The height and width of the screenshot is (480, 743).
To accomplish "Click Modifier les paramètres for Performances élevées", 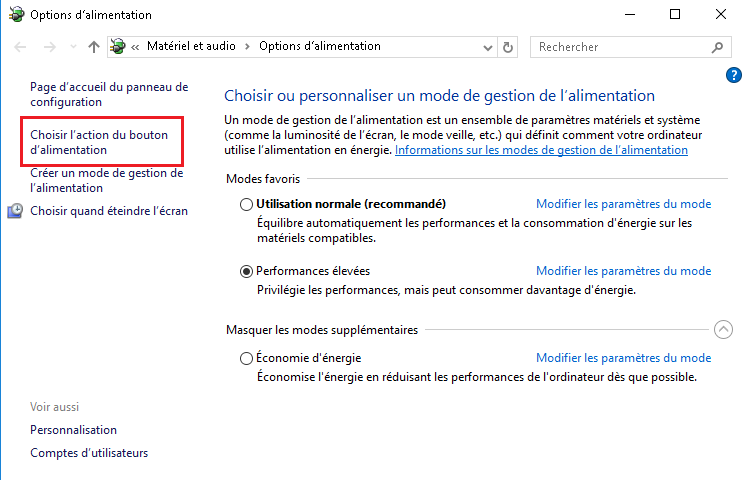I will (624, 271).
